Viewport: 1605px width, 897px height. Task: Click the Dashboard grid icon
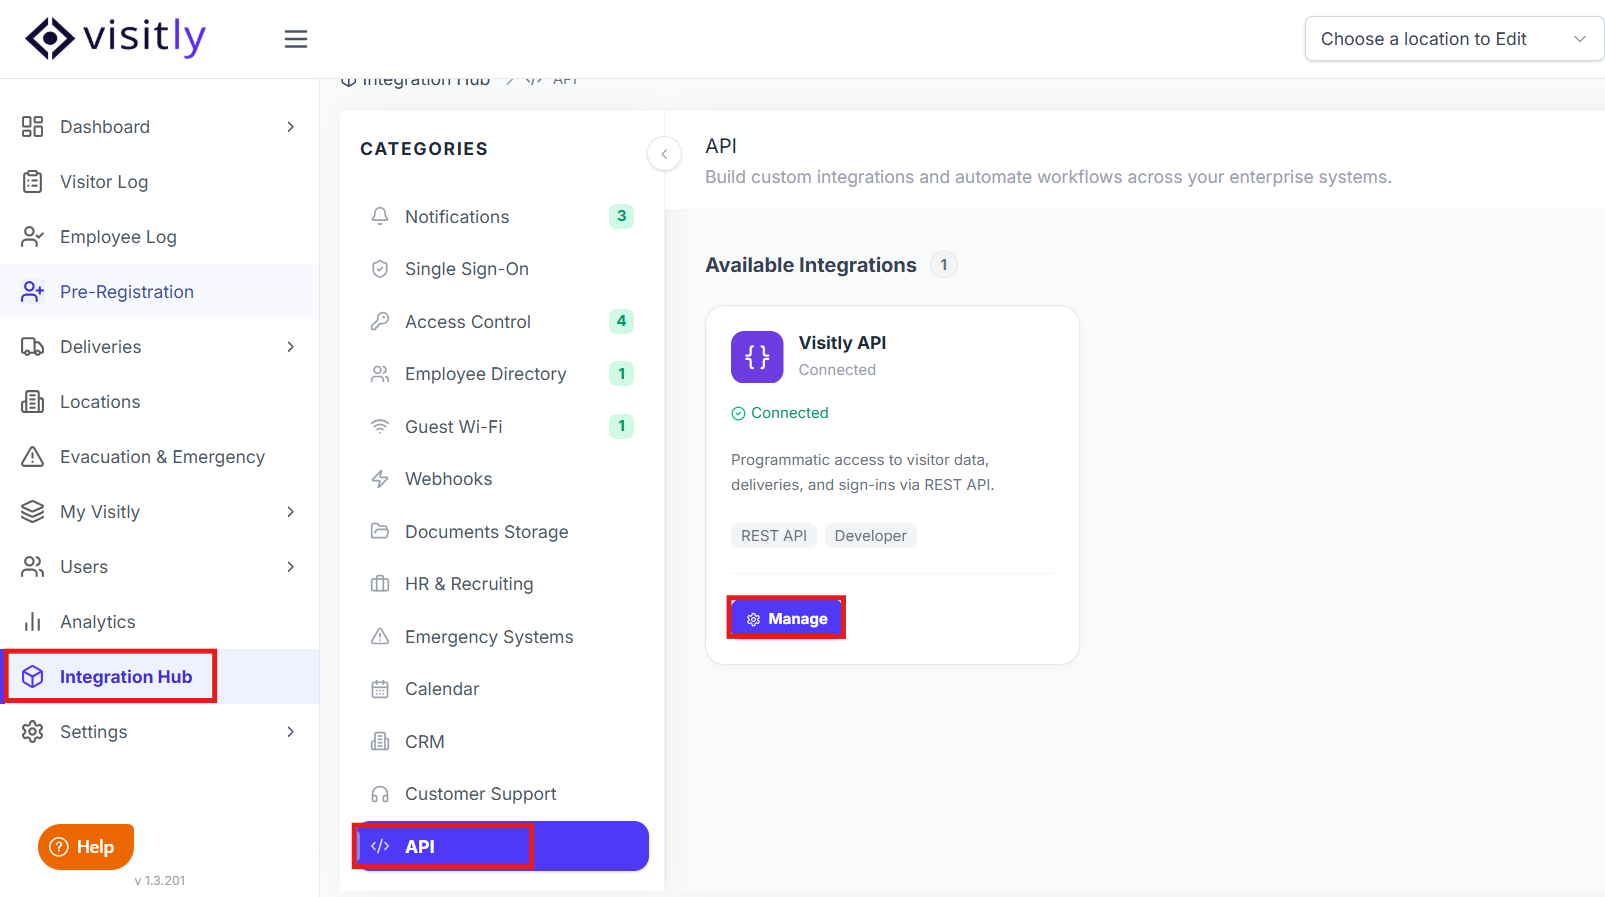(33, 127)
